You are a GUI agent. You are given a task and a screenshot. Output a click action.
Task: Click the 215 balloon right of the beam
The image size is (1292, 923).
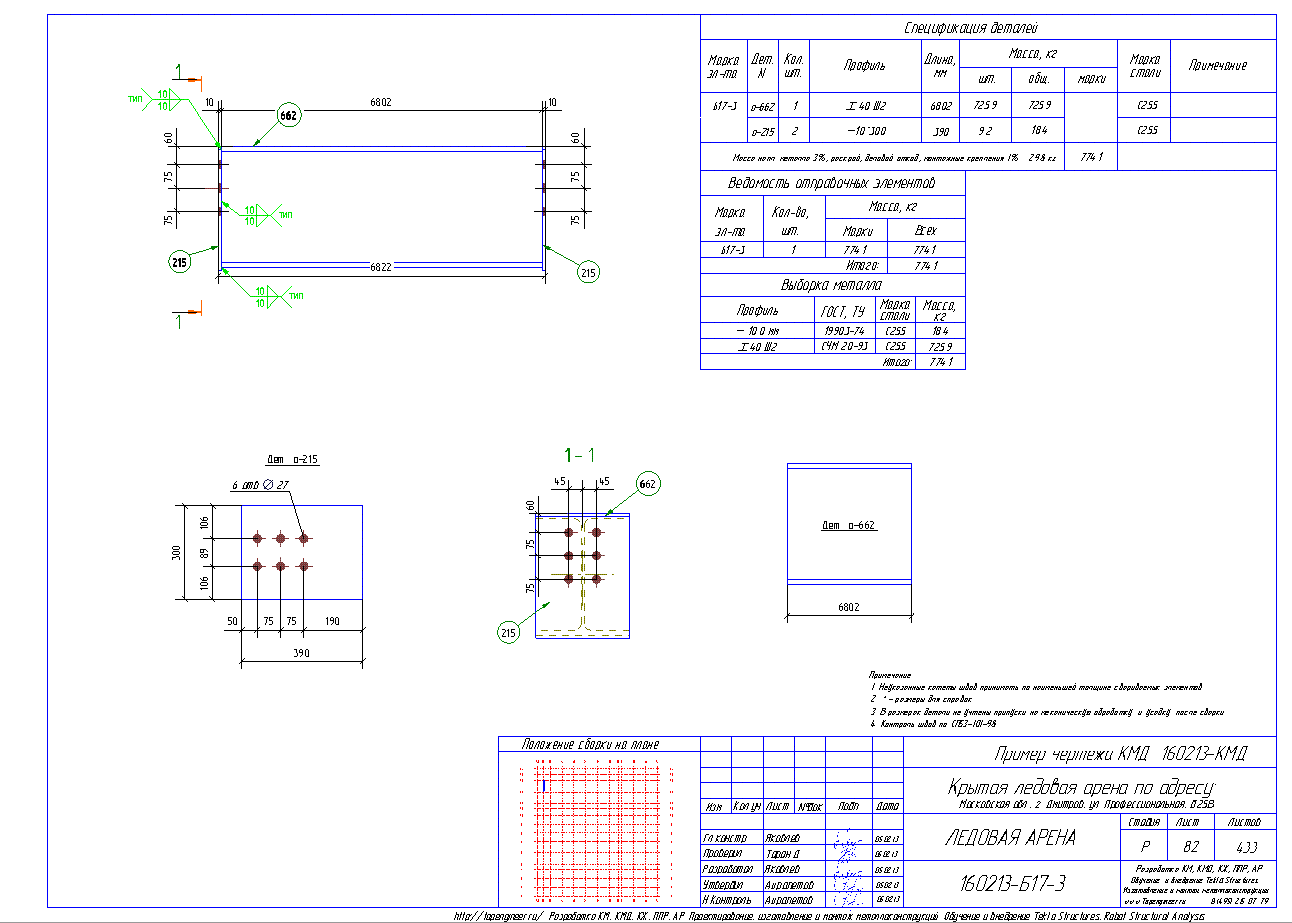[589, 272]
